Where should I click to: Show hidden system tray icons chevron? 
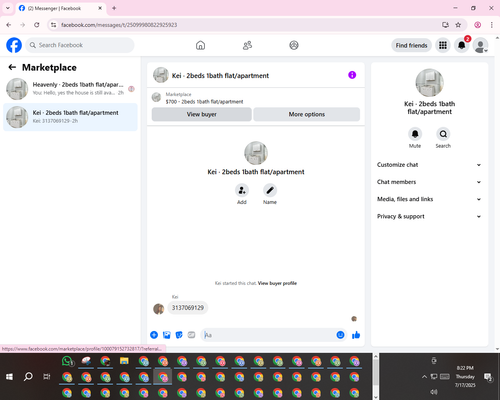click(x=424, y=377)
